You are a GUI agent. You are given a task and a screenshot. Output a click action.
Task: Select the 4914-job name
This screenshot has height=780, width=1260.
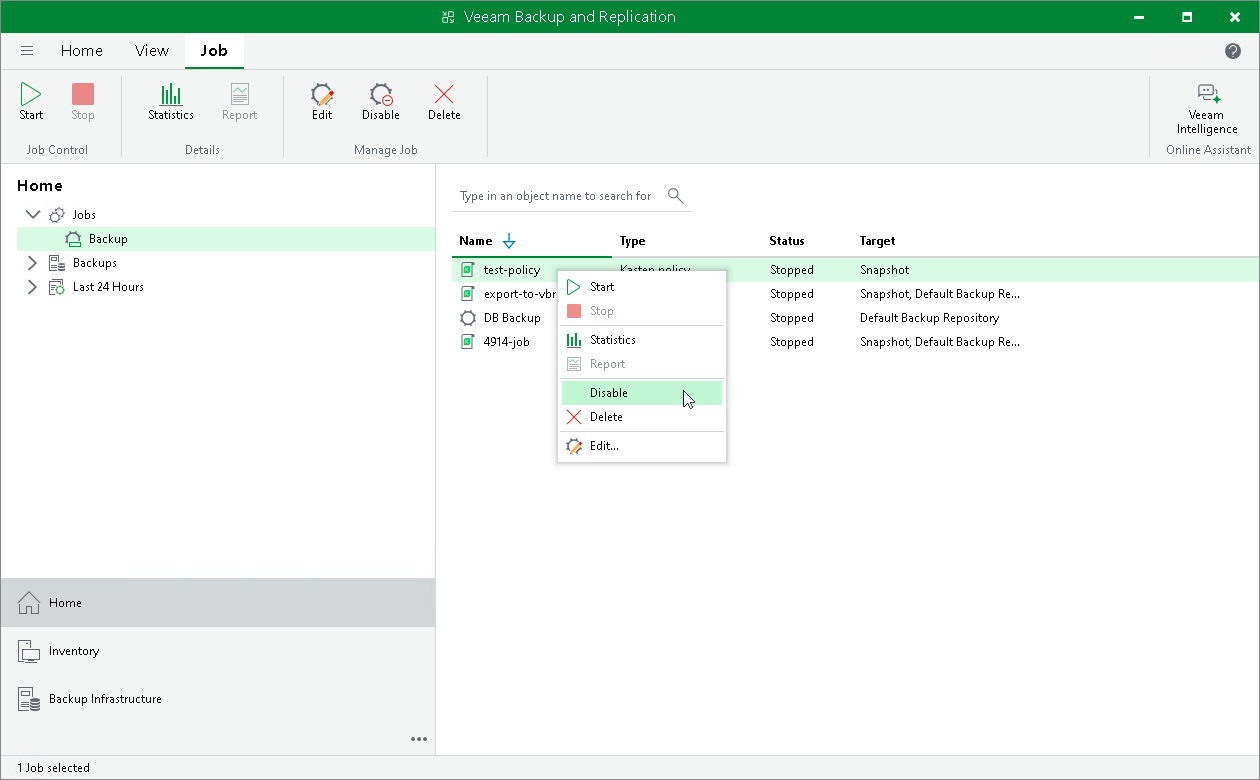tap(507, 342)
